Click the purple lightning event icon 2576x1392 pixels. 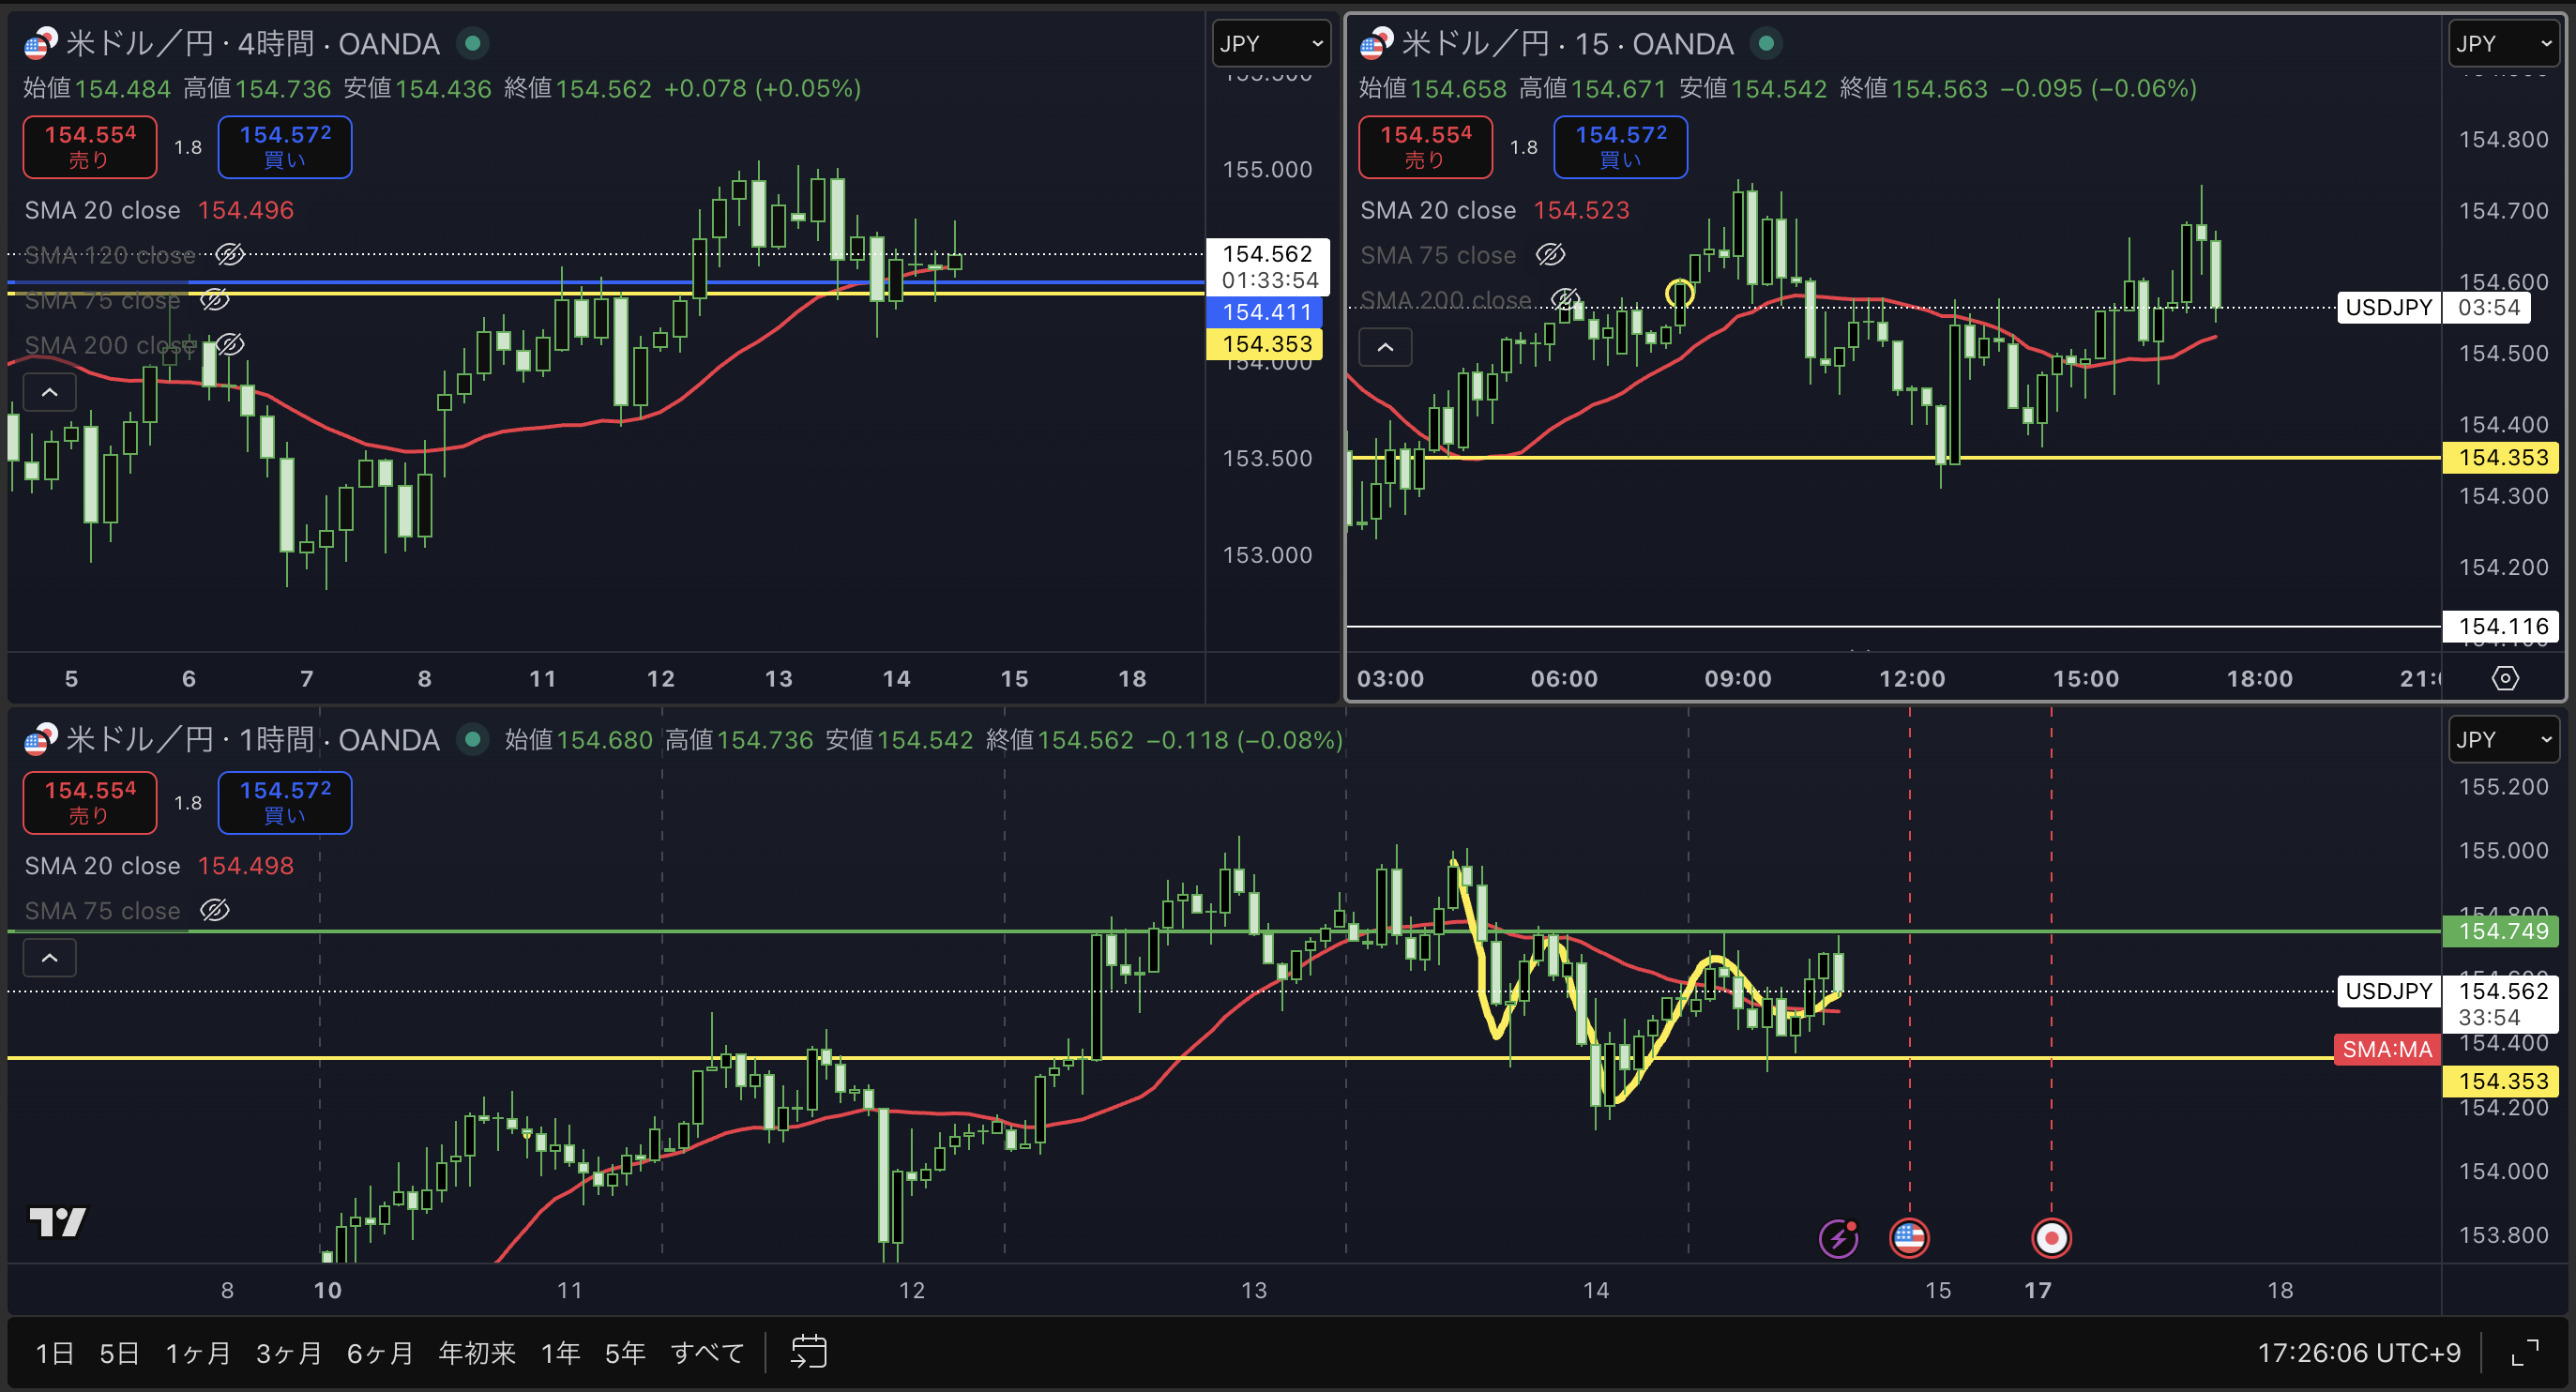click(1838, 1238)
